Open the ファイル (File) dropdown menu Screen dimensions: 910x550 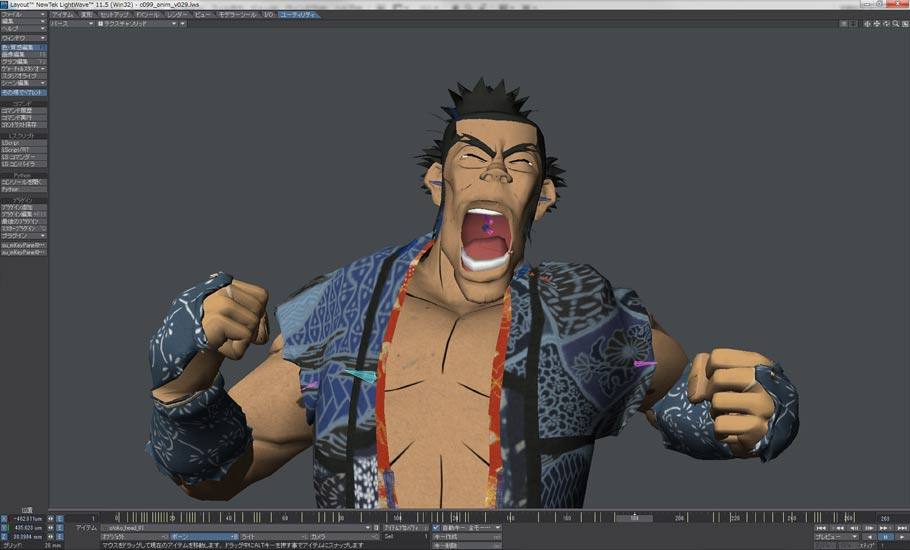pyautogui.click(x=23, y=15)
